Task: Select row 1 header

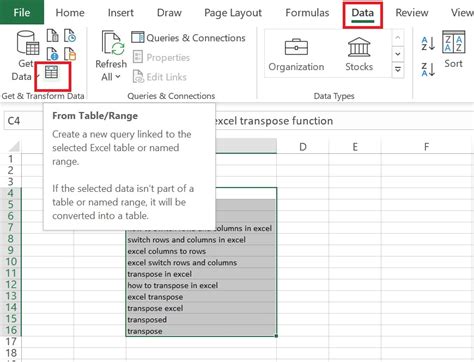Action: (11, 159)
